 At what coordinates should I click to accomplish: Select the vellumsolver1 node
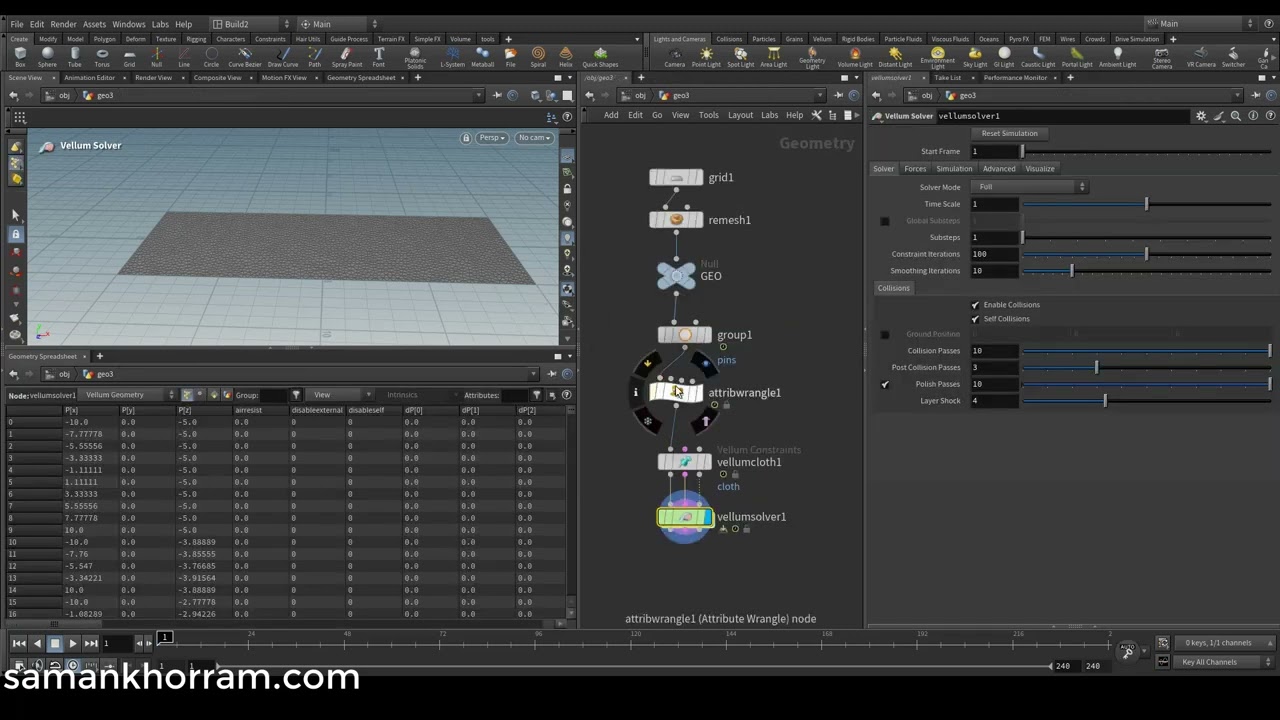(x=685, y=517)
